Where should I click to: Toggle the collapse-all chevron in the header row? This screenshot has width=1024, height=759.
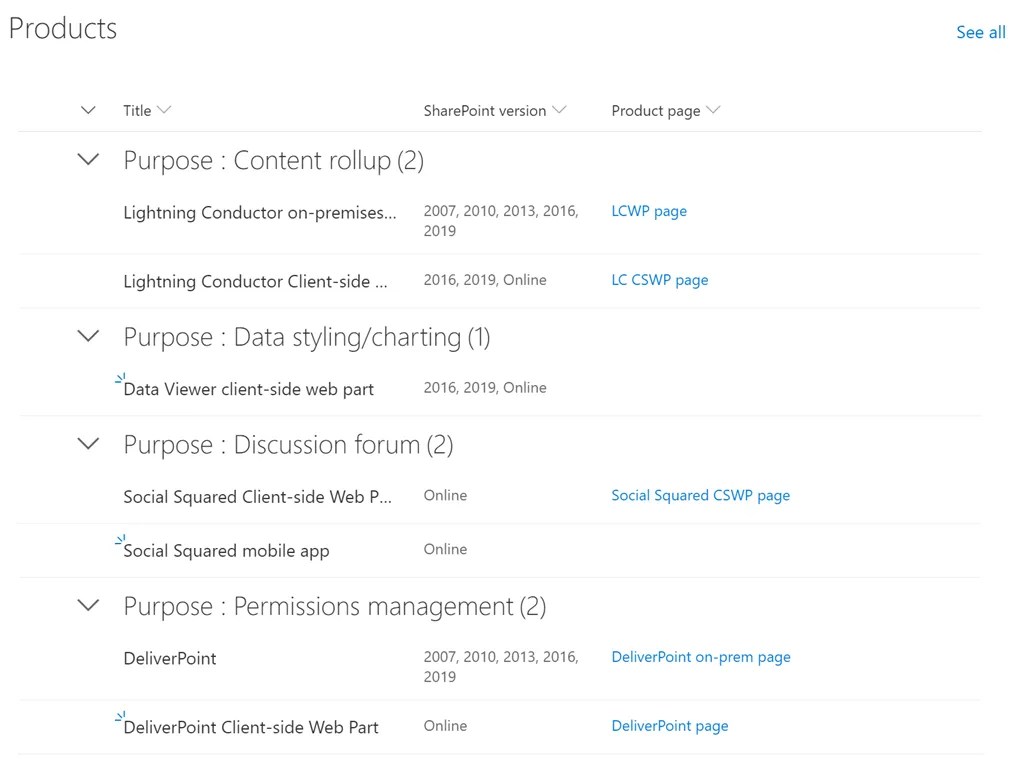(x=88, y=111)
